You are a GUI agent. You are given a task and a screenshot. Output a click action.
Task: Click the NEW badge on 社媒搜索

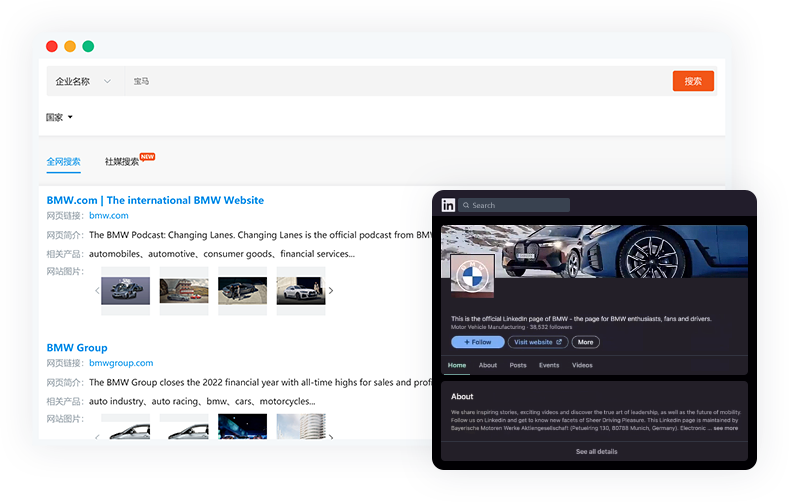pyautogui.click(x=147, y=157)
